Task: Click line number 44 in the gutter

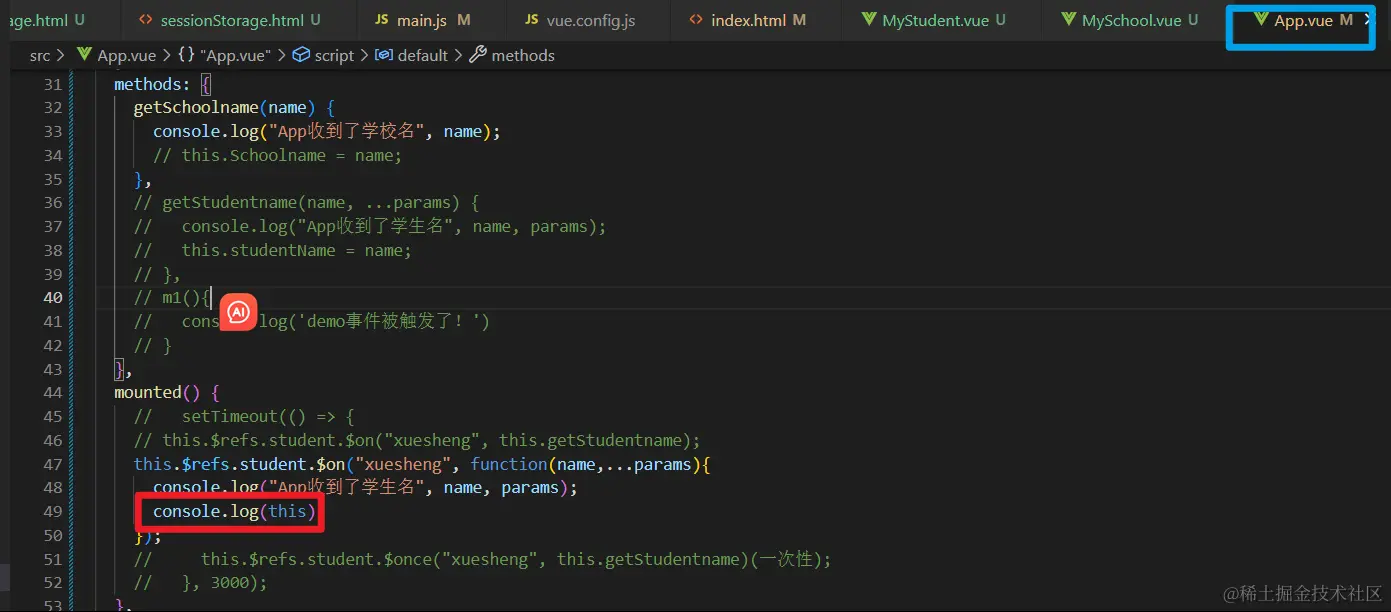Action: pos(52,392)
